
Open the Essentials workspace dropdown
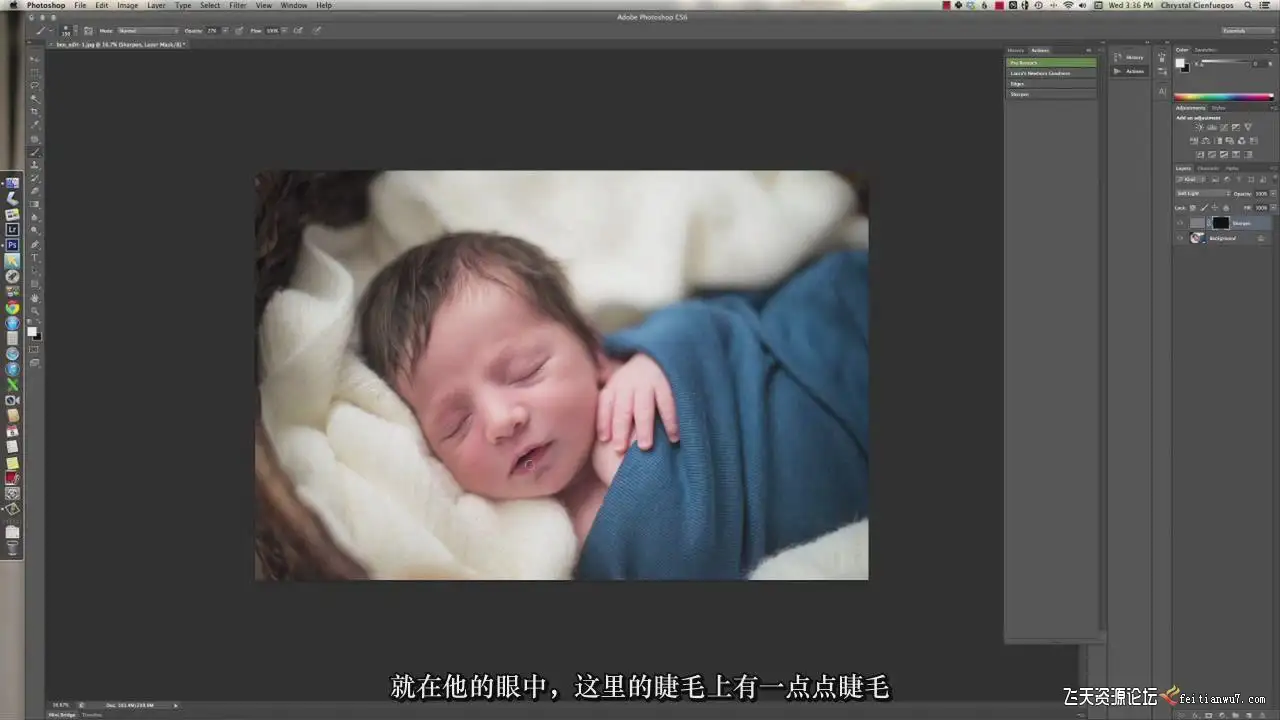[1248, 30]
